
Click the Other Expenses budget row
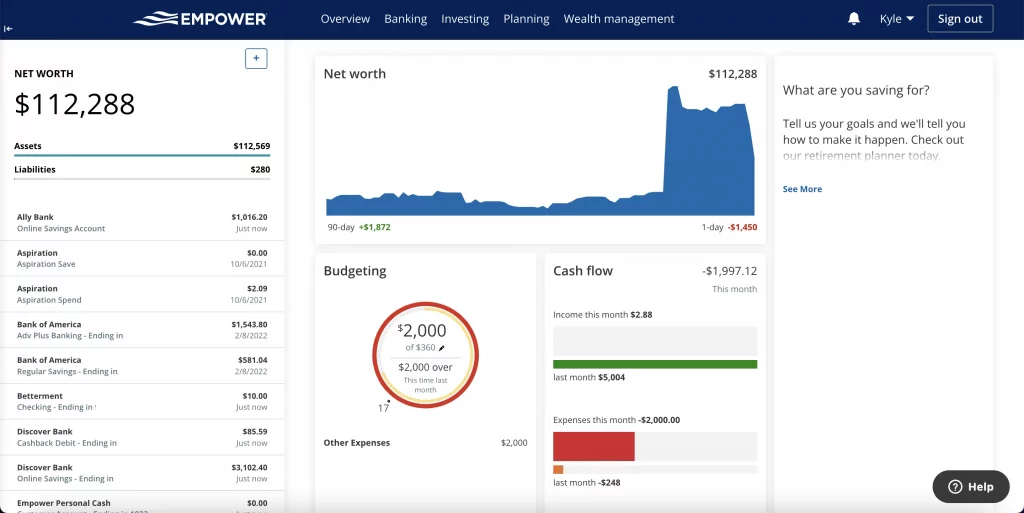point(425,443)
